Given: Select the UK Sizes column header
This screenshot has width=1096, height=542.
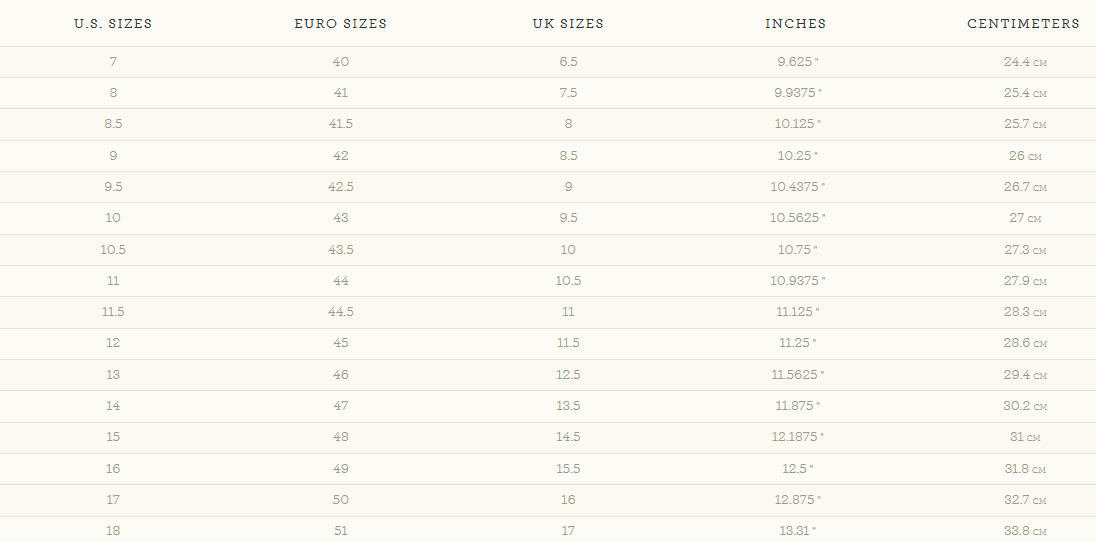Looking at the screenshot, I should tap(568, 24).
